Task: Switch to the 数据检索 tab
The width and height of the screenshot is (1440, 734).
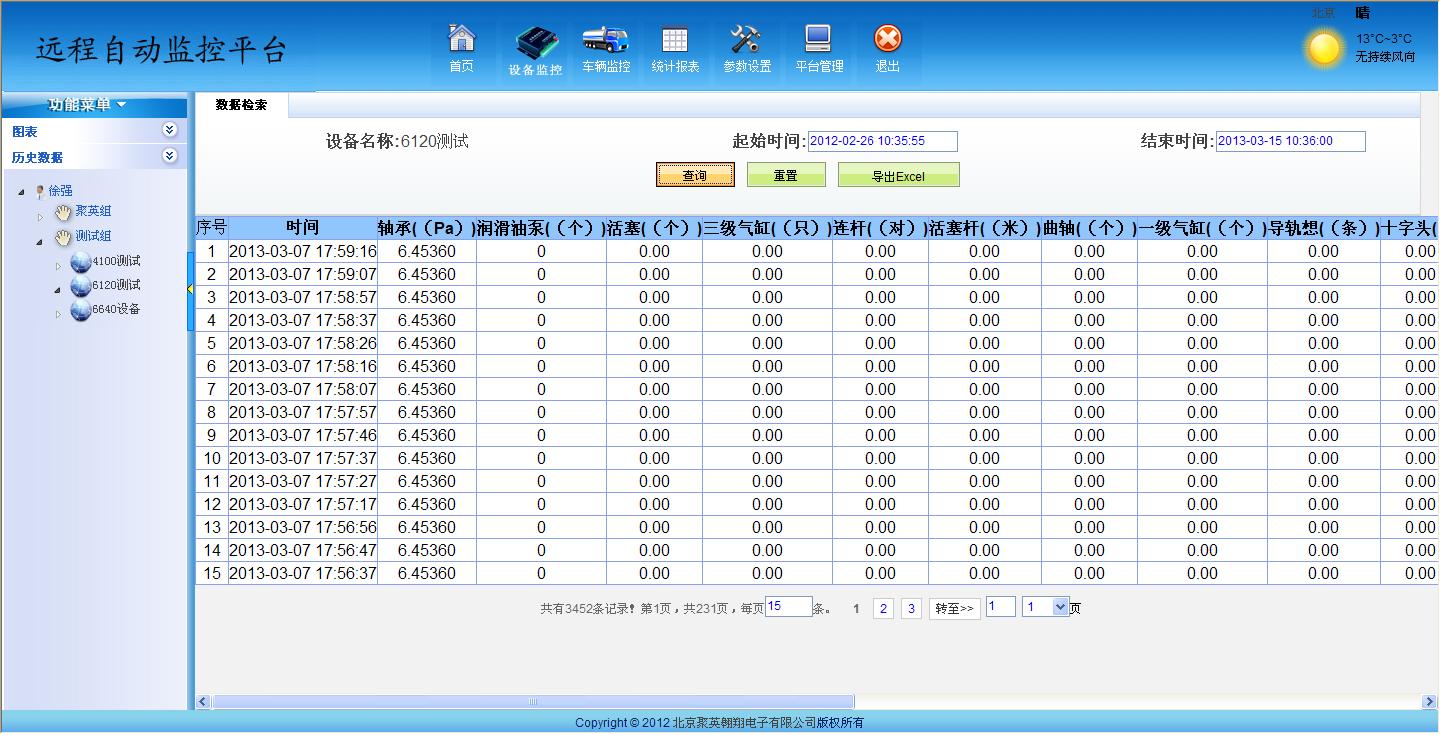Action: 239,103
